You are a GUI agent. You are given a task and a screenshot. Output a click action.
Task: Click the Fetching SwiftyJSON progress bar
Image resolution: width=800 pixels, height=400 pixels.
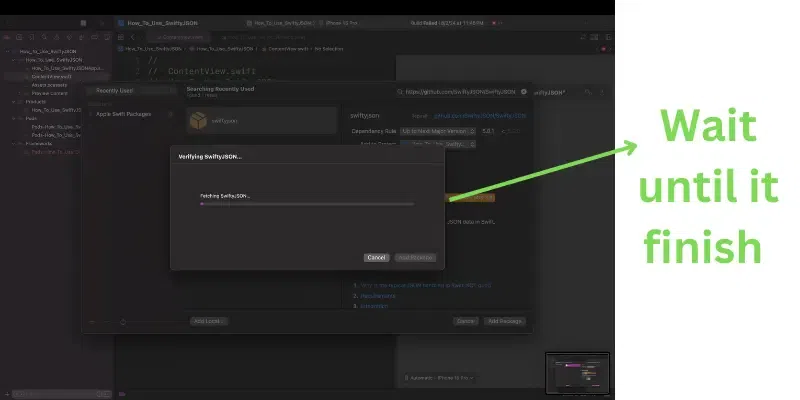tap(307, 204)
